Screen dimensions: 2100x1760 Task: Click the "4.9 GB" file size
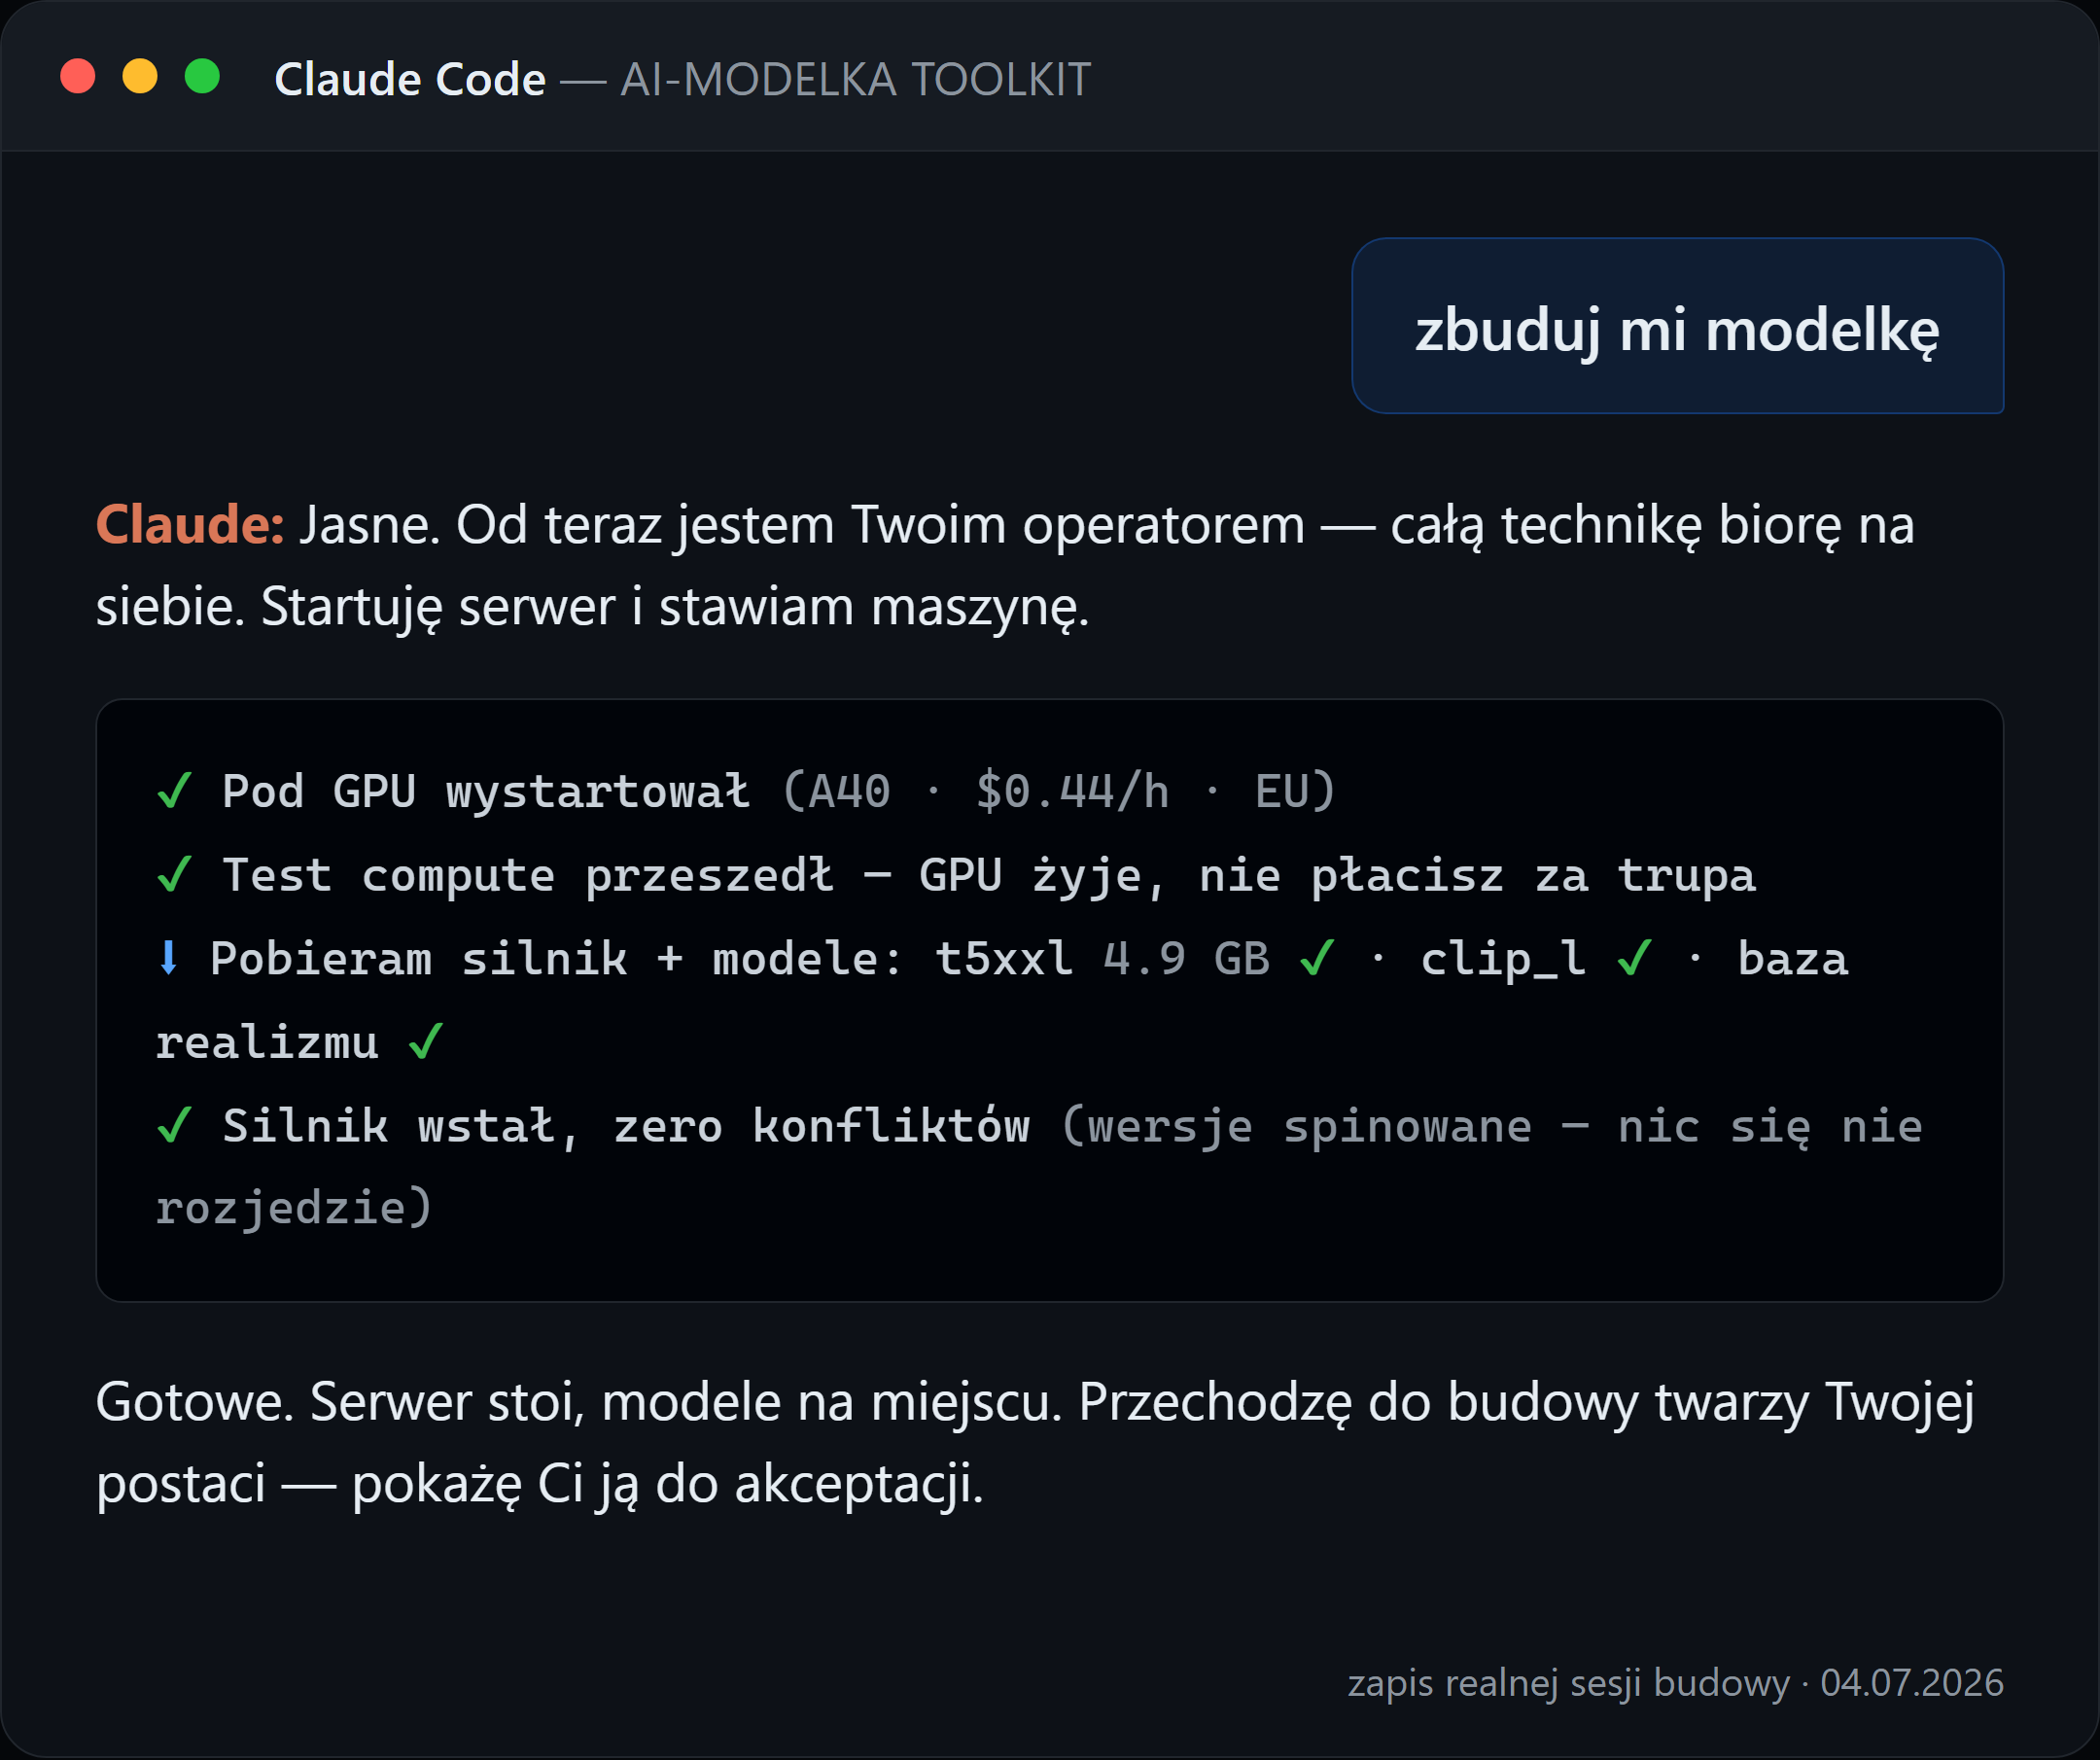1186,958
